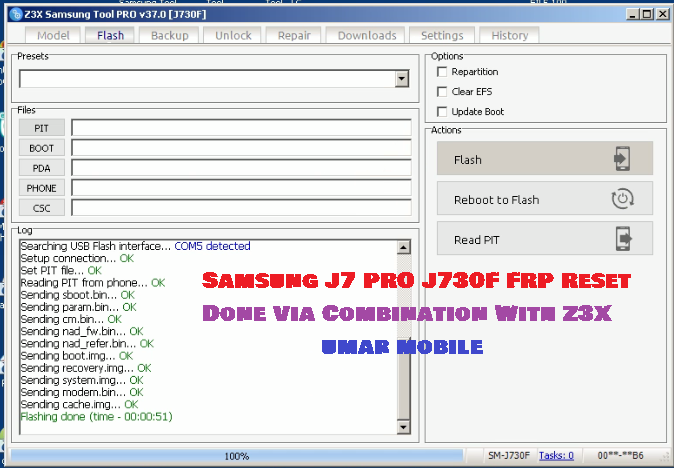Click the log scrollbar up arrow
This screenshot has width=674, height=468.
(x=404, y=247)
